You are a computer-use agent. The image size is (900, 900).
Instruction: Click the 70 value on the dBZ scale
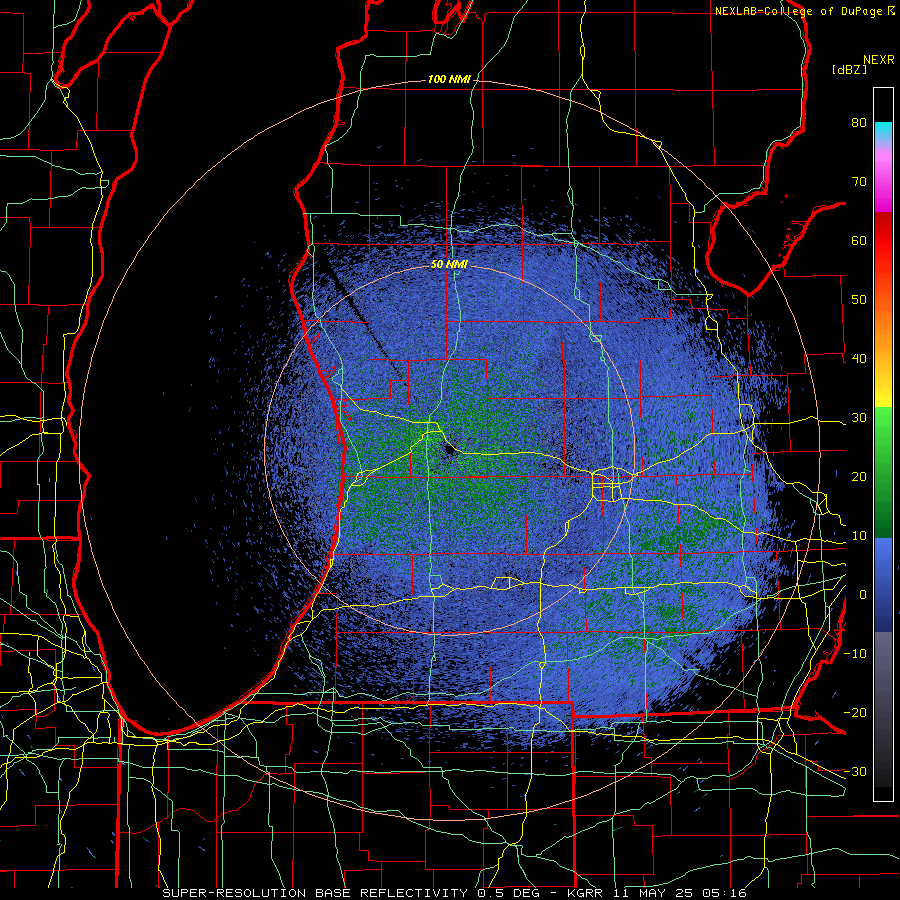coord(859,181)
